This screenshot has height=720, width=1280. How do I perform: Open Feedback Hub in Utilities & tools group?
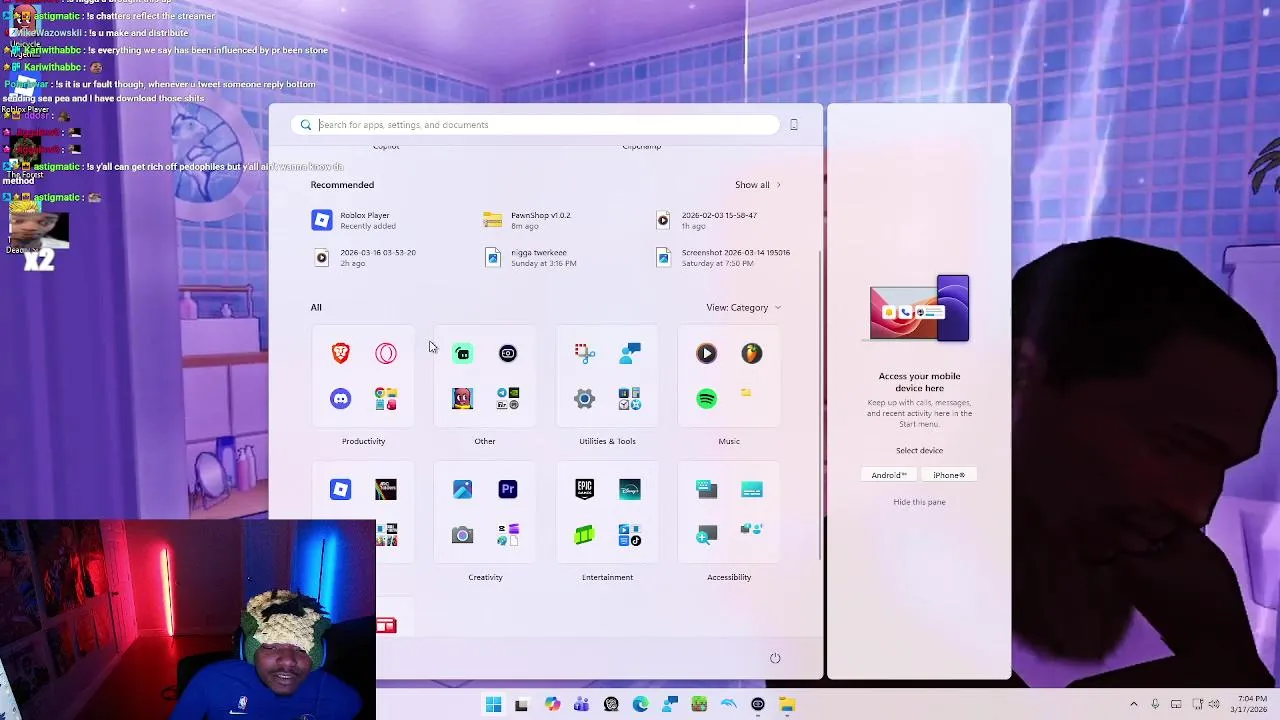pyautogui.click(x=630, y=353)
